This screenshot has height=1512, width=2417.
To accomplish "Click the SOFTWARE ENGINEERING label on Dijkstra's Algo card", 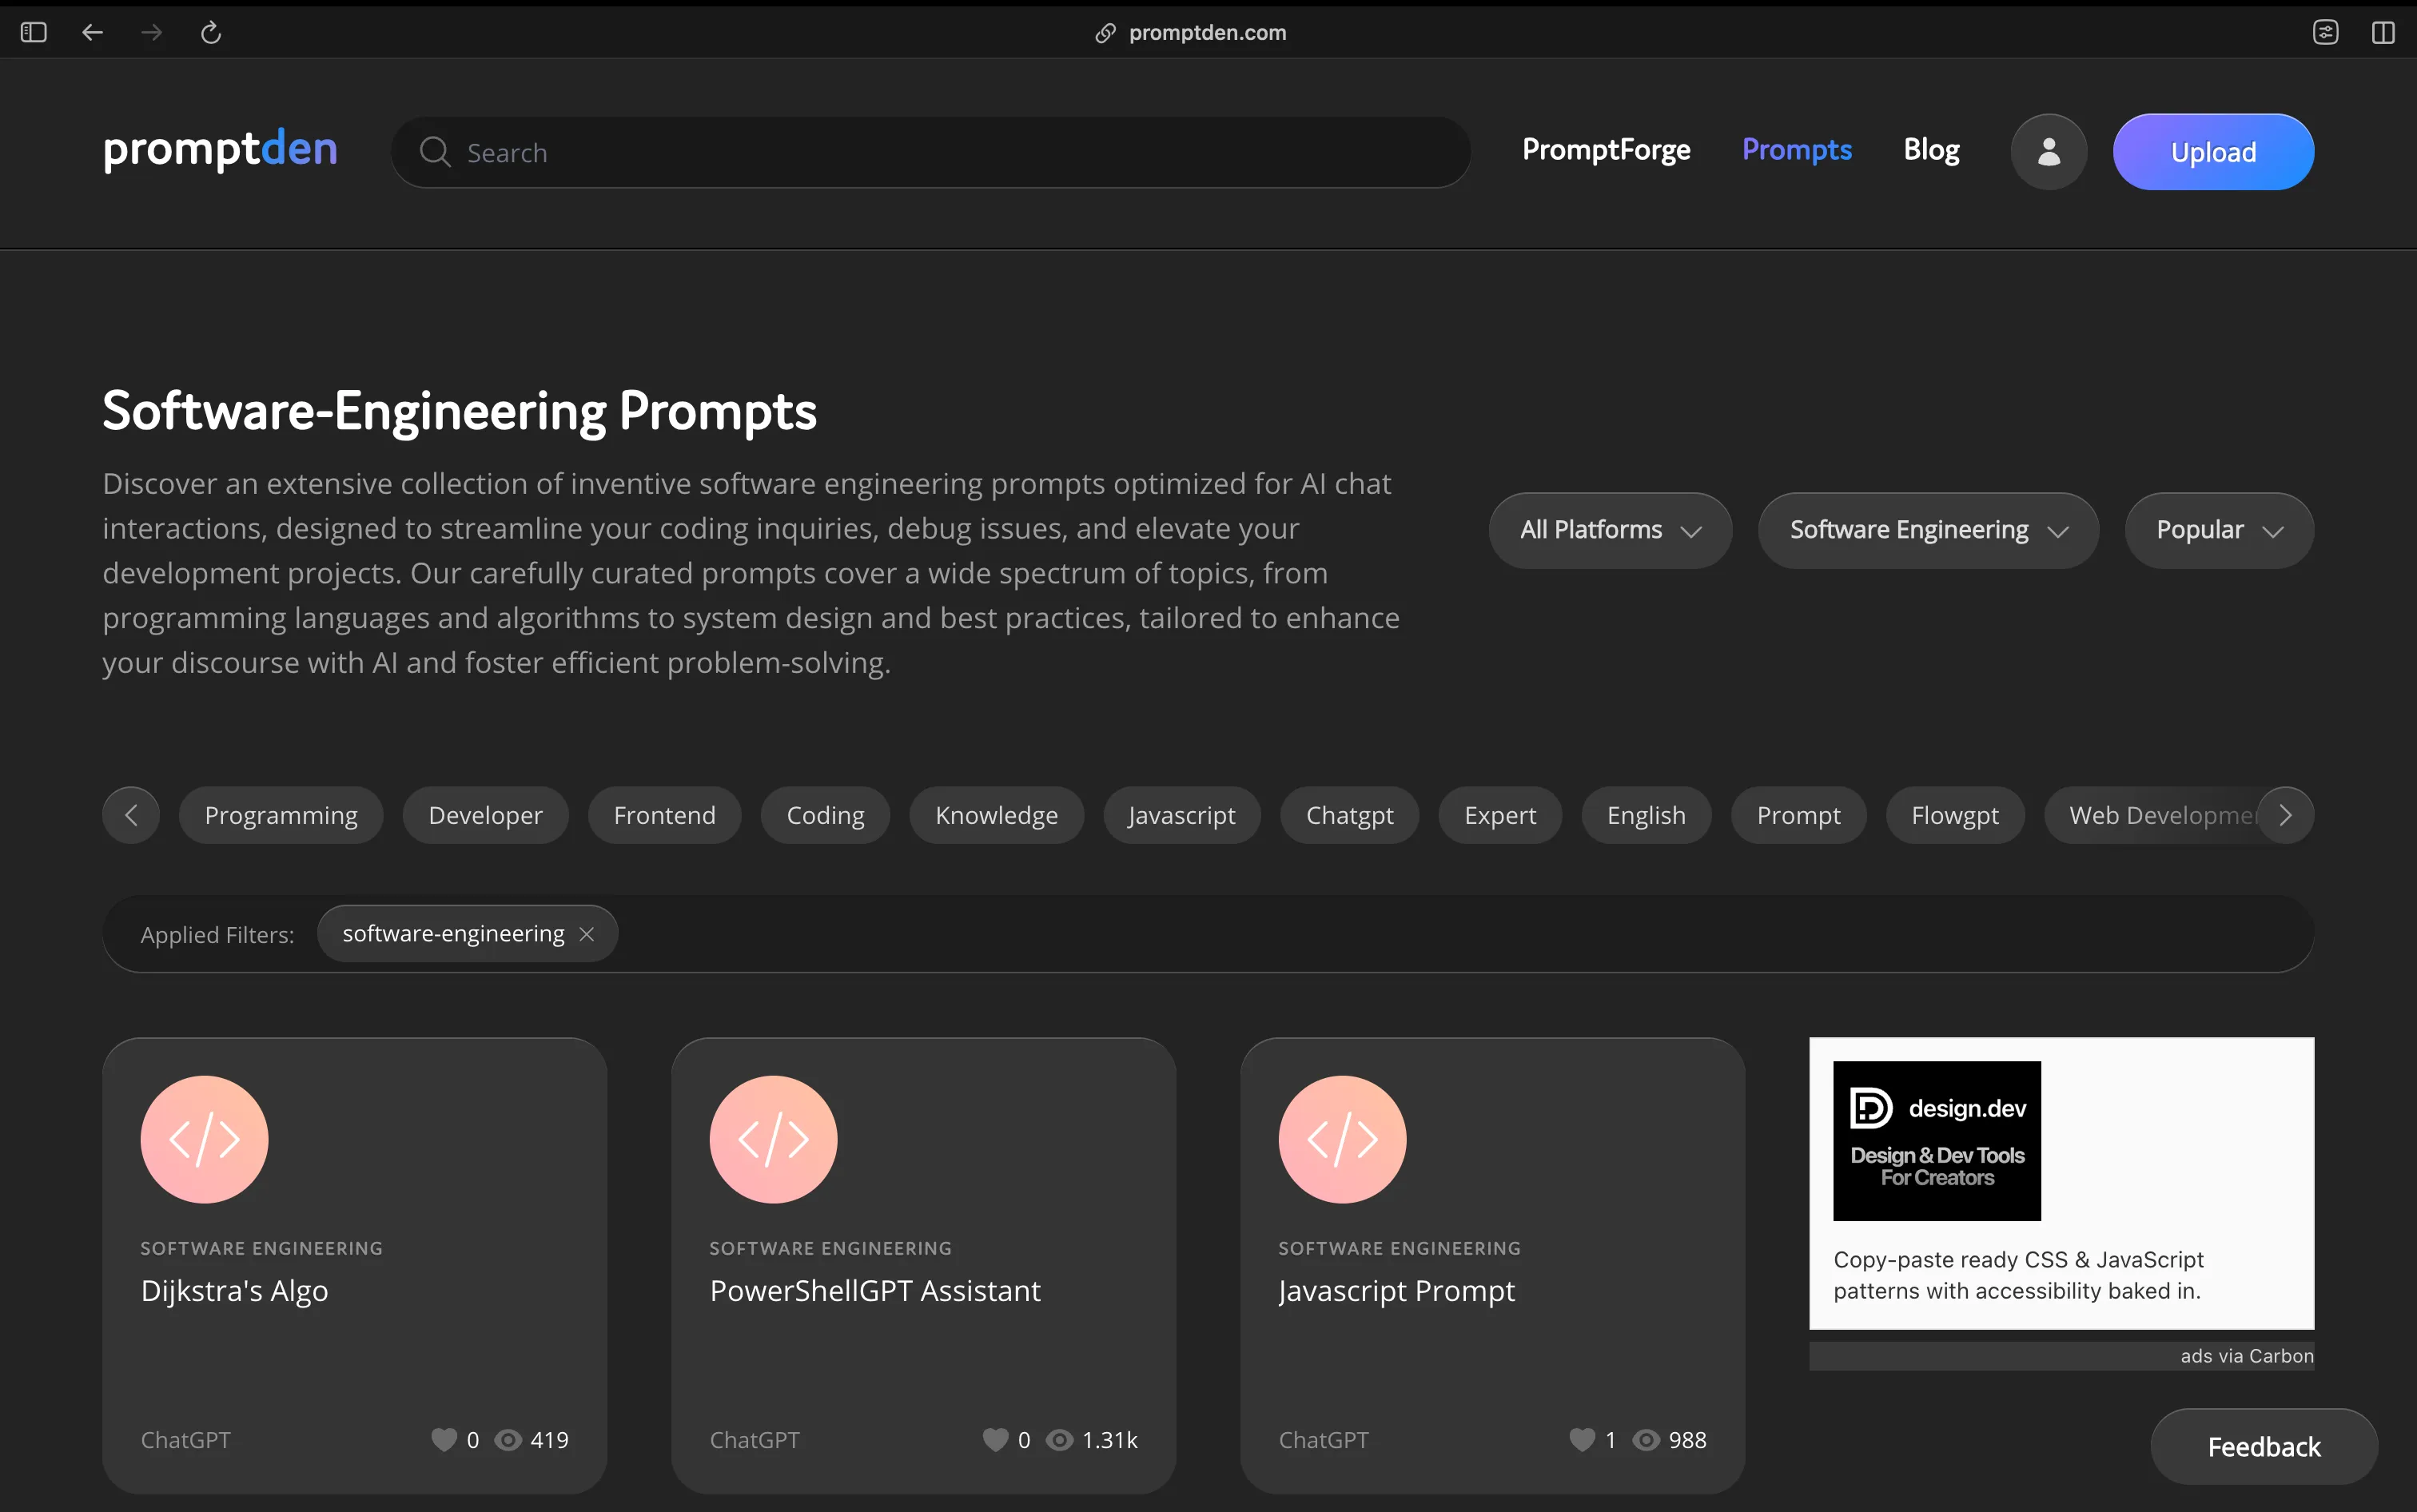I will (x=261, y=1248).
